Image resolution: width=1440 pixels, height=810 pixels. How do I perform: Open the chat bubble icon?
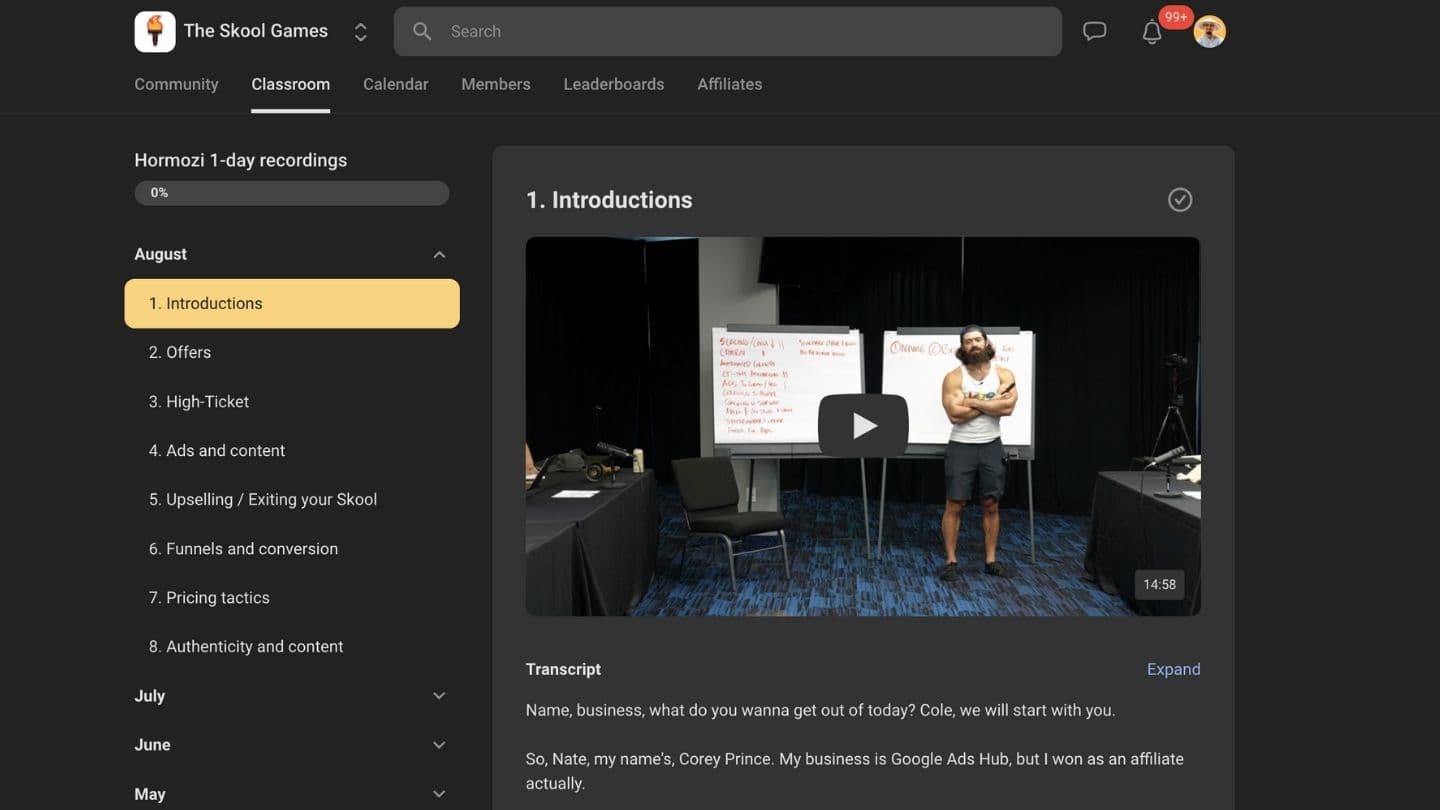pyautogui.click(x=1094, y=31)
